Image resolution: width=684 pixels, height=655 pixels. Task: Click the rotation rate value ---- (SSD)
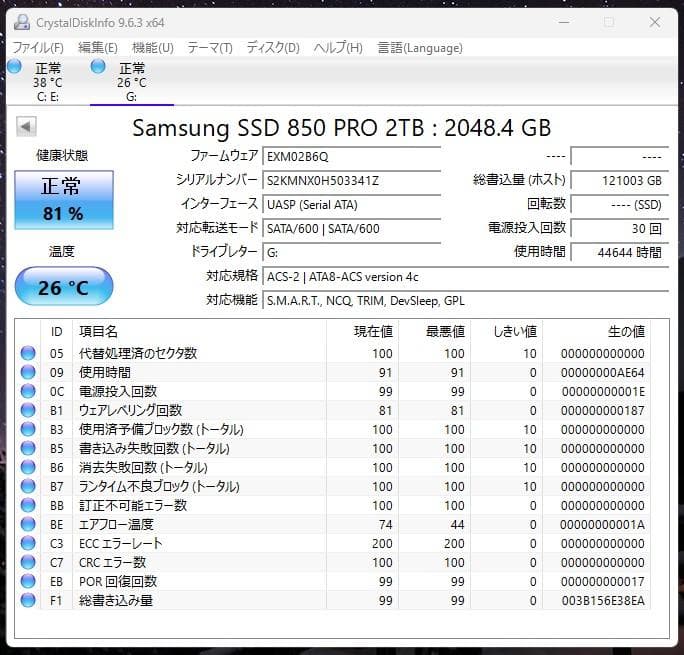[620, 205]
